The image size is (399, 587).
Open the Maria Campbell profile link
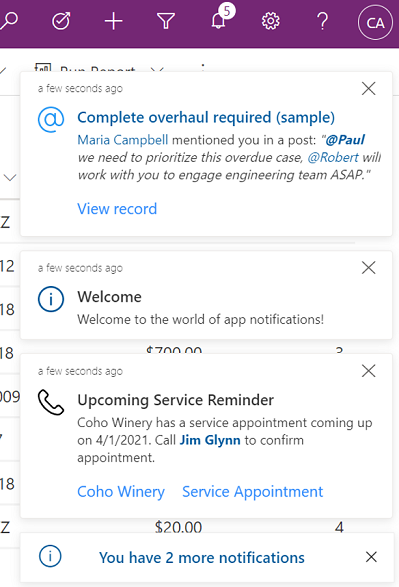[123, 140]
